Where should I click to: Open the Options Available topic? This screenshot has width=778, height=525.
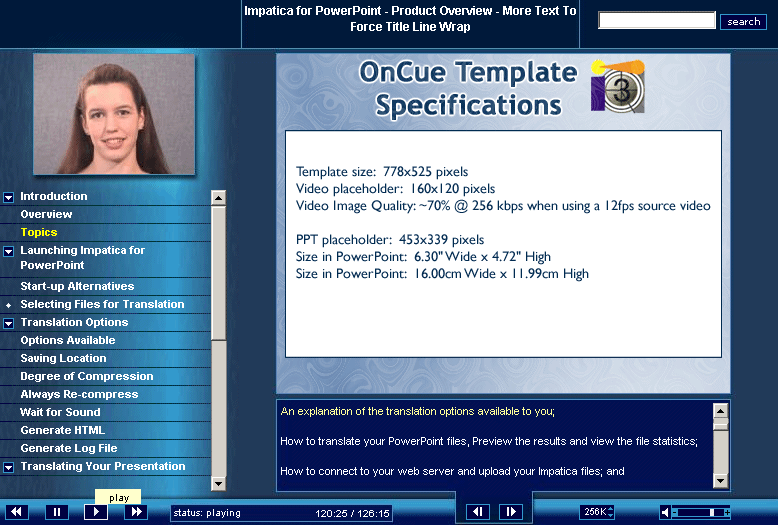coord(67,340)
